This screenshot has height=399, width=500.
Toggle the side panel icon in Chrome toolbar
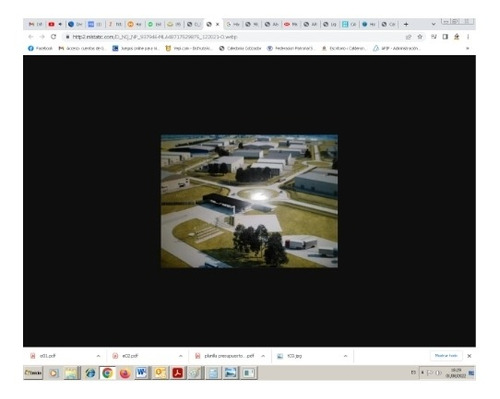click(445, 37)
